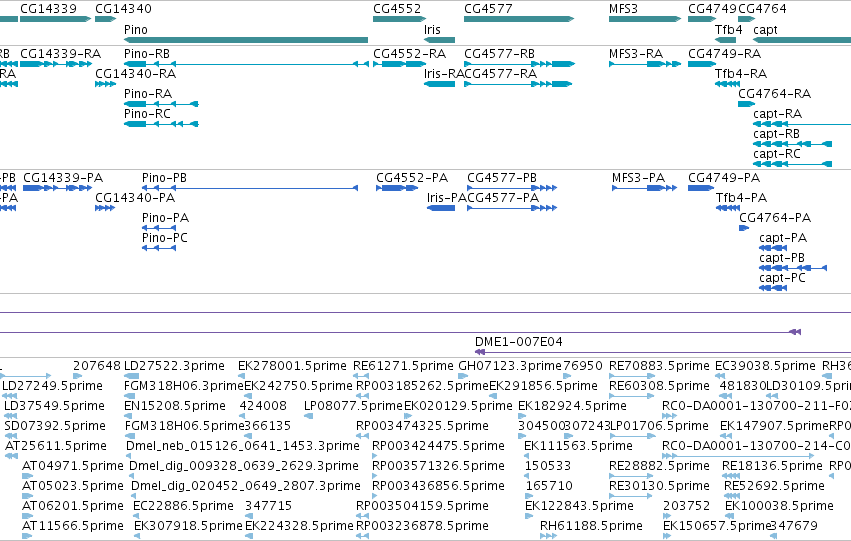851x541 pixels.
Task: Click EST EC22886.5prime
Action: (136, 516)
